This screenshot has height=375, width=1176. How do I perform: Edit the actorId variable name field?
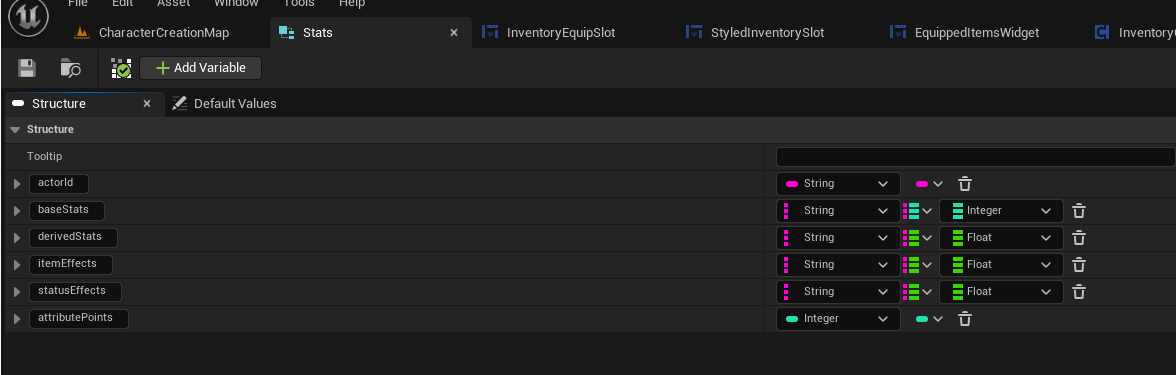[59, 183]
